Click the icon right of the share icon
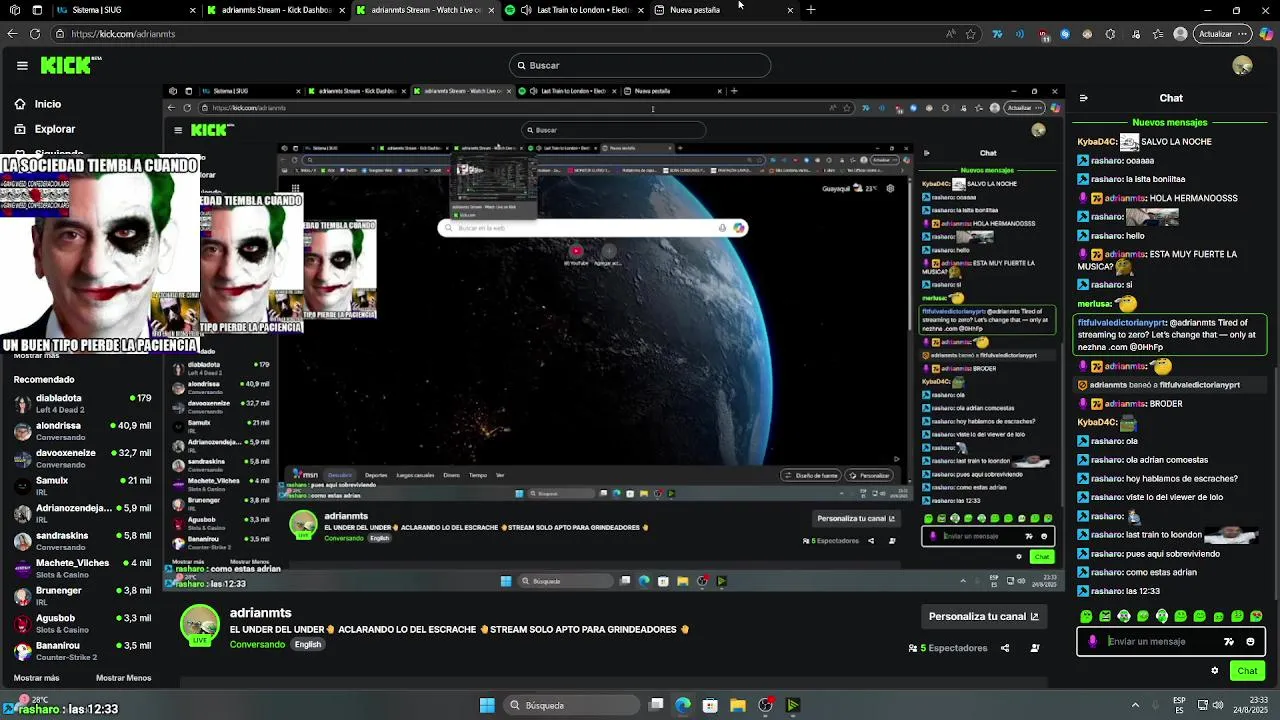This screenshot has height=720, width=1280. (x=1035, y=648)
